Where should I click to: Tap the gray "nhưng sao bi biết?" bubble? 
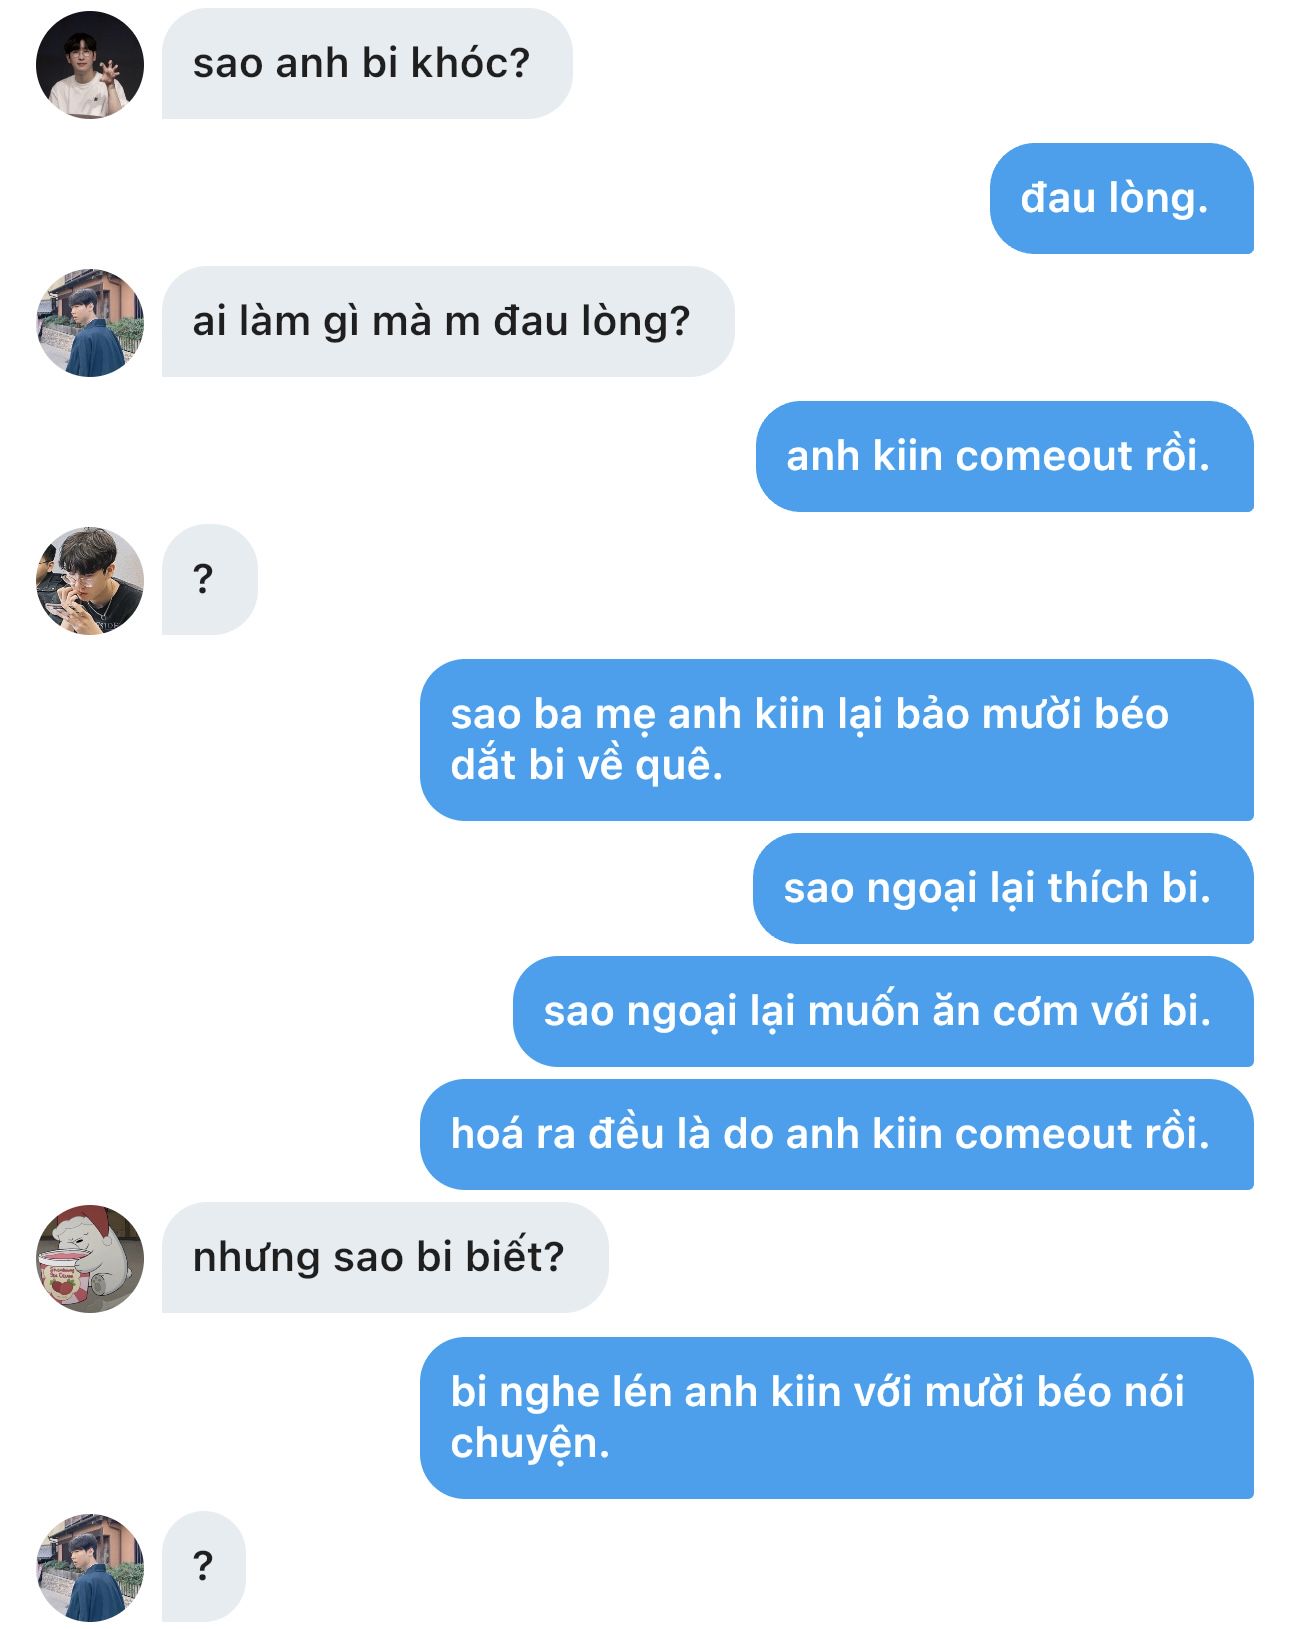(385, 1257)
